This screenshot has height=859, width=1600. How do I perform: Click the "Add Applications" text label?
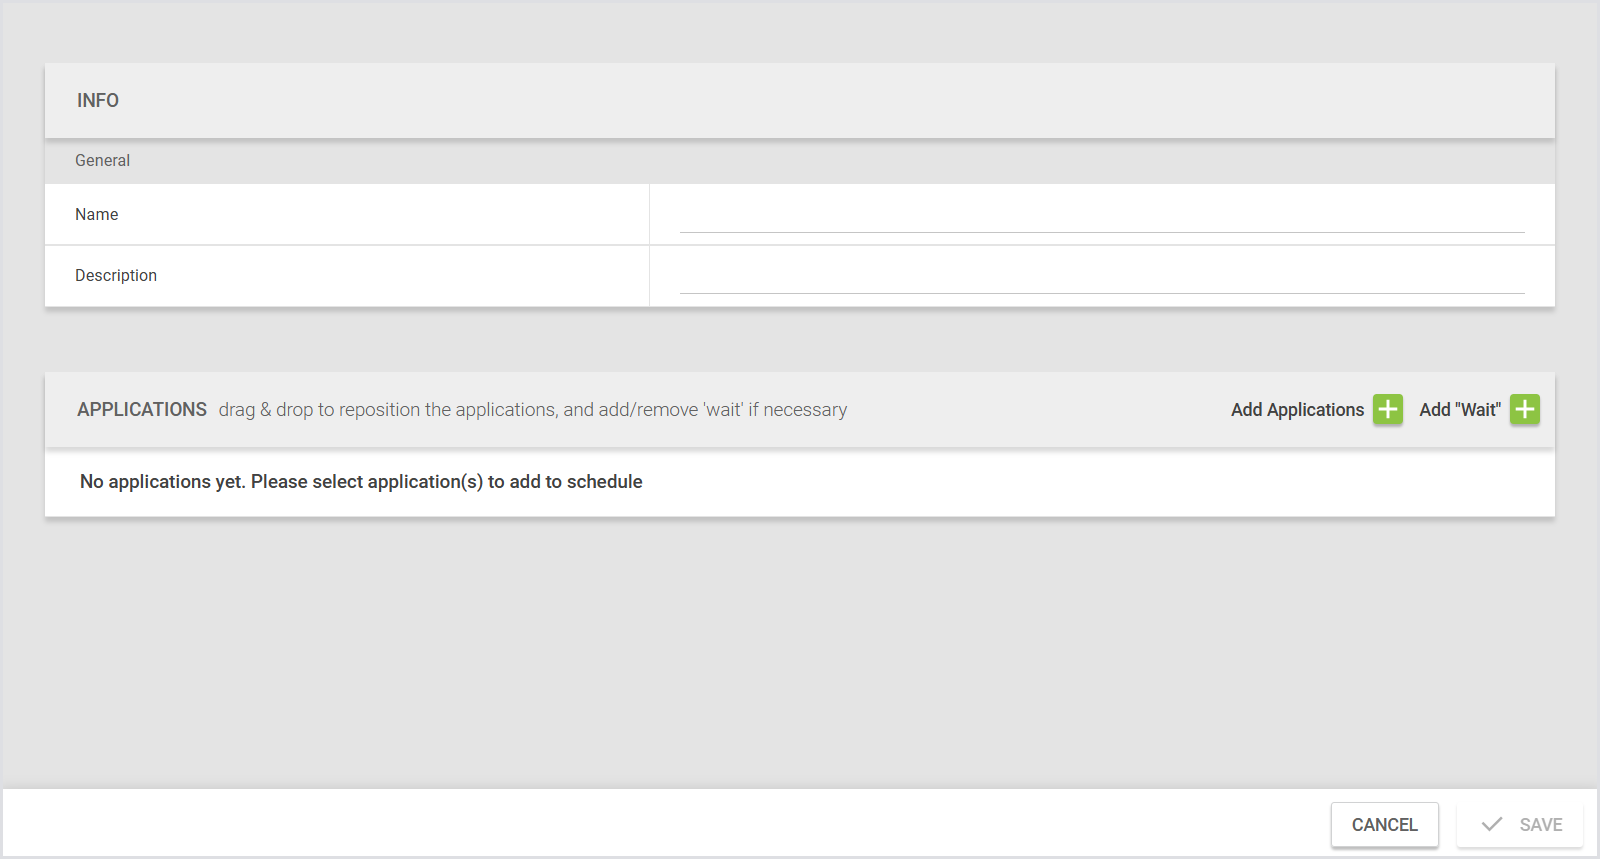point(1297,410)
